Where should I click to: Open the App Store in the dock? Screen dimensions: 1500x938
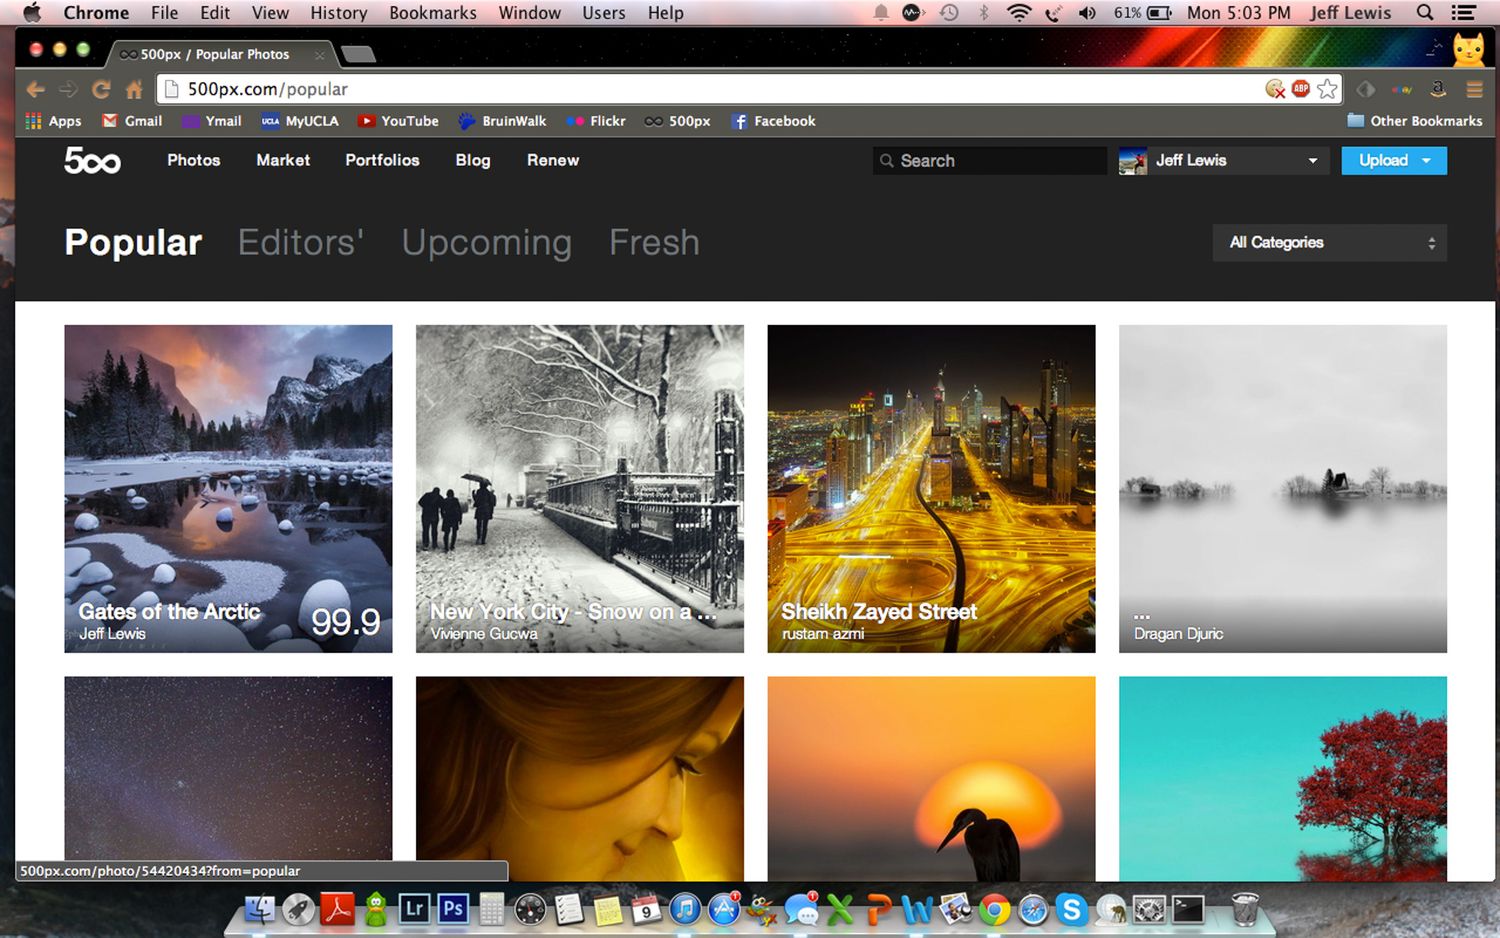coord(724,908)
